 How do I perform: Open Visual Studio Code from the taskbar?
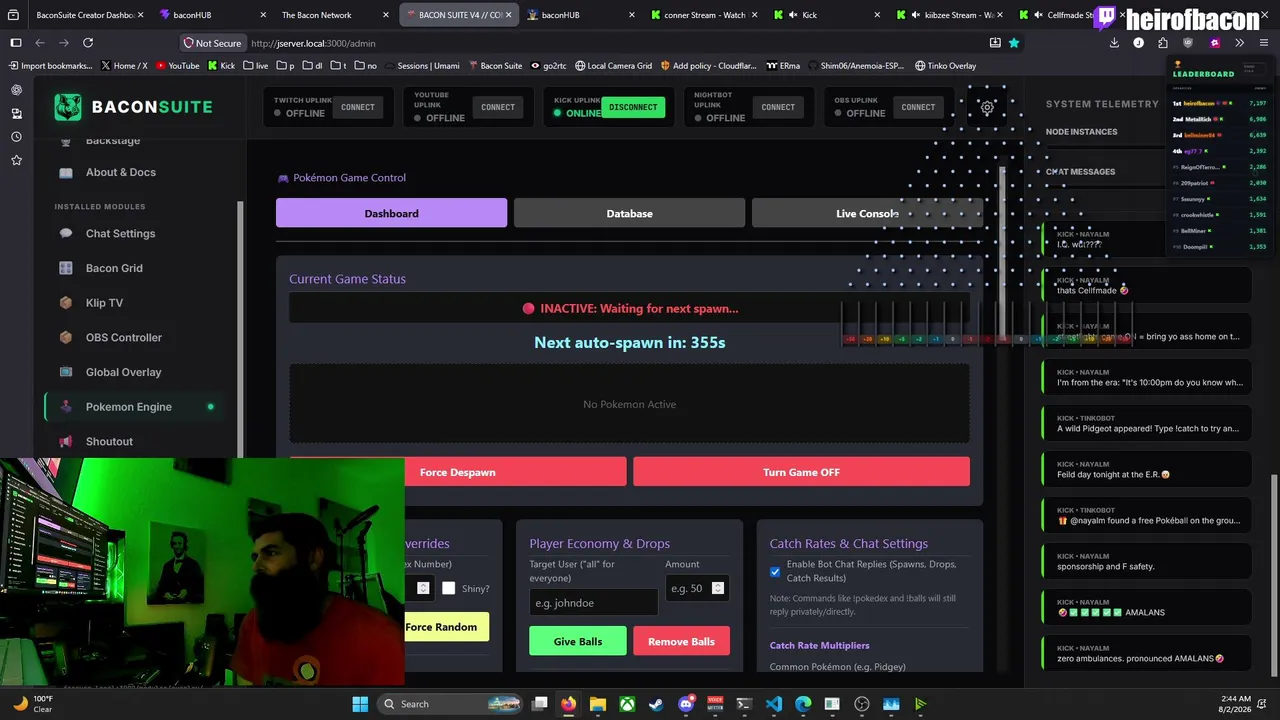point(774,704)
